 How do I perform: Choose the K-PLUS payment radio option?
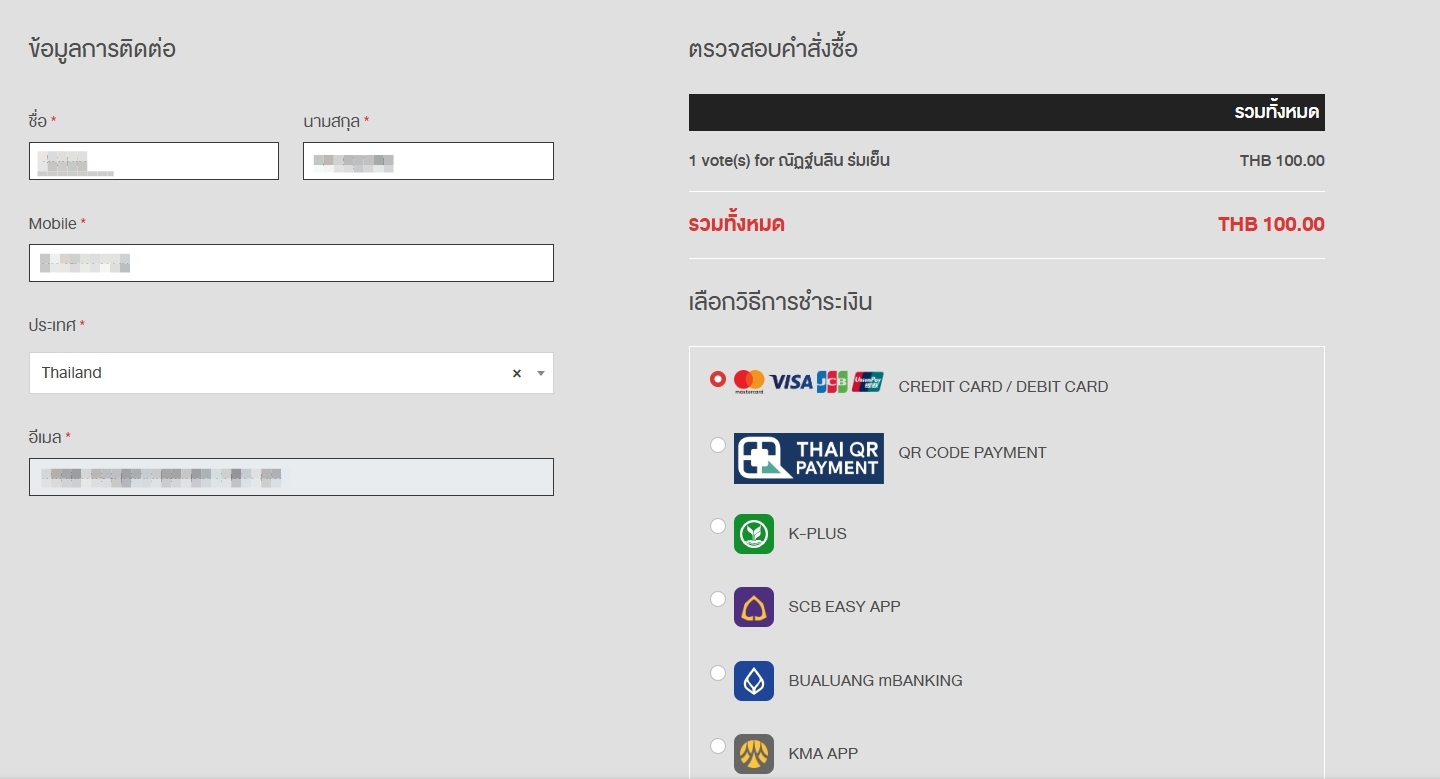717,526
